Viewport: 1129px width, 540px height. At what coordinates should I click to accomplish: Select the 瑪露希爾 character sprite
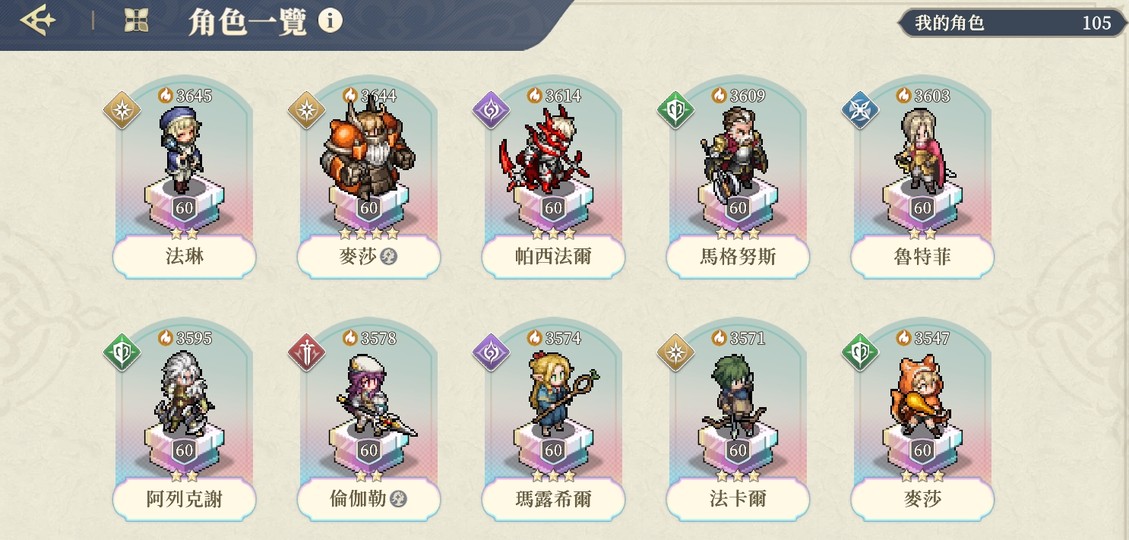click(558, 392)
